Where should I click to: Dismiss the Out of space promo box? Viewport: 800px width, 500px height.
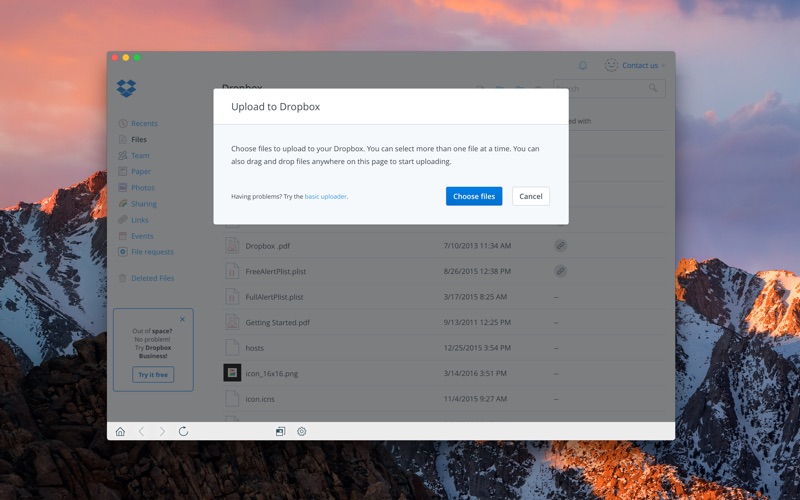coord(182,320)
